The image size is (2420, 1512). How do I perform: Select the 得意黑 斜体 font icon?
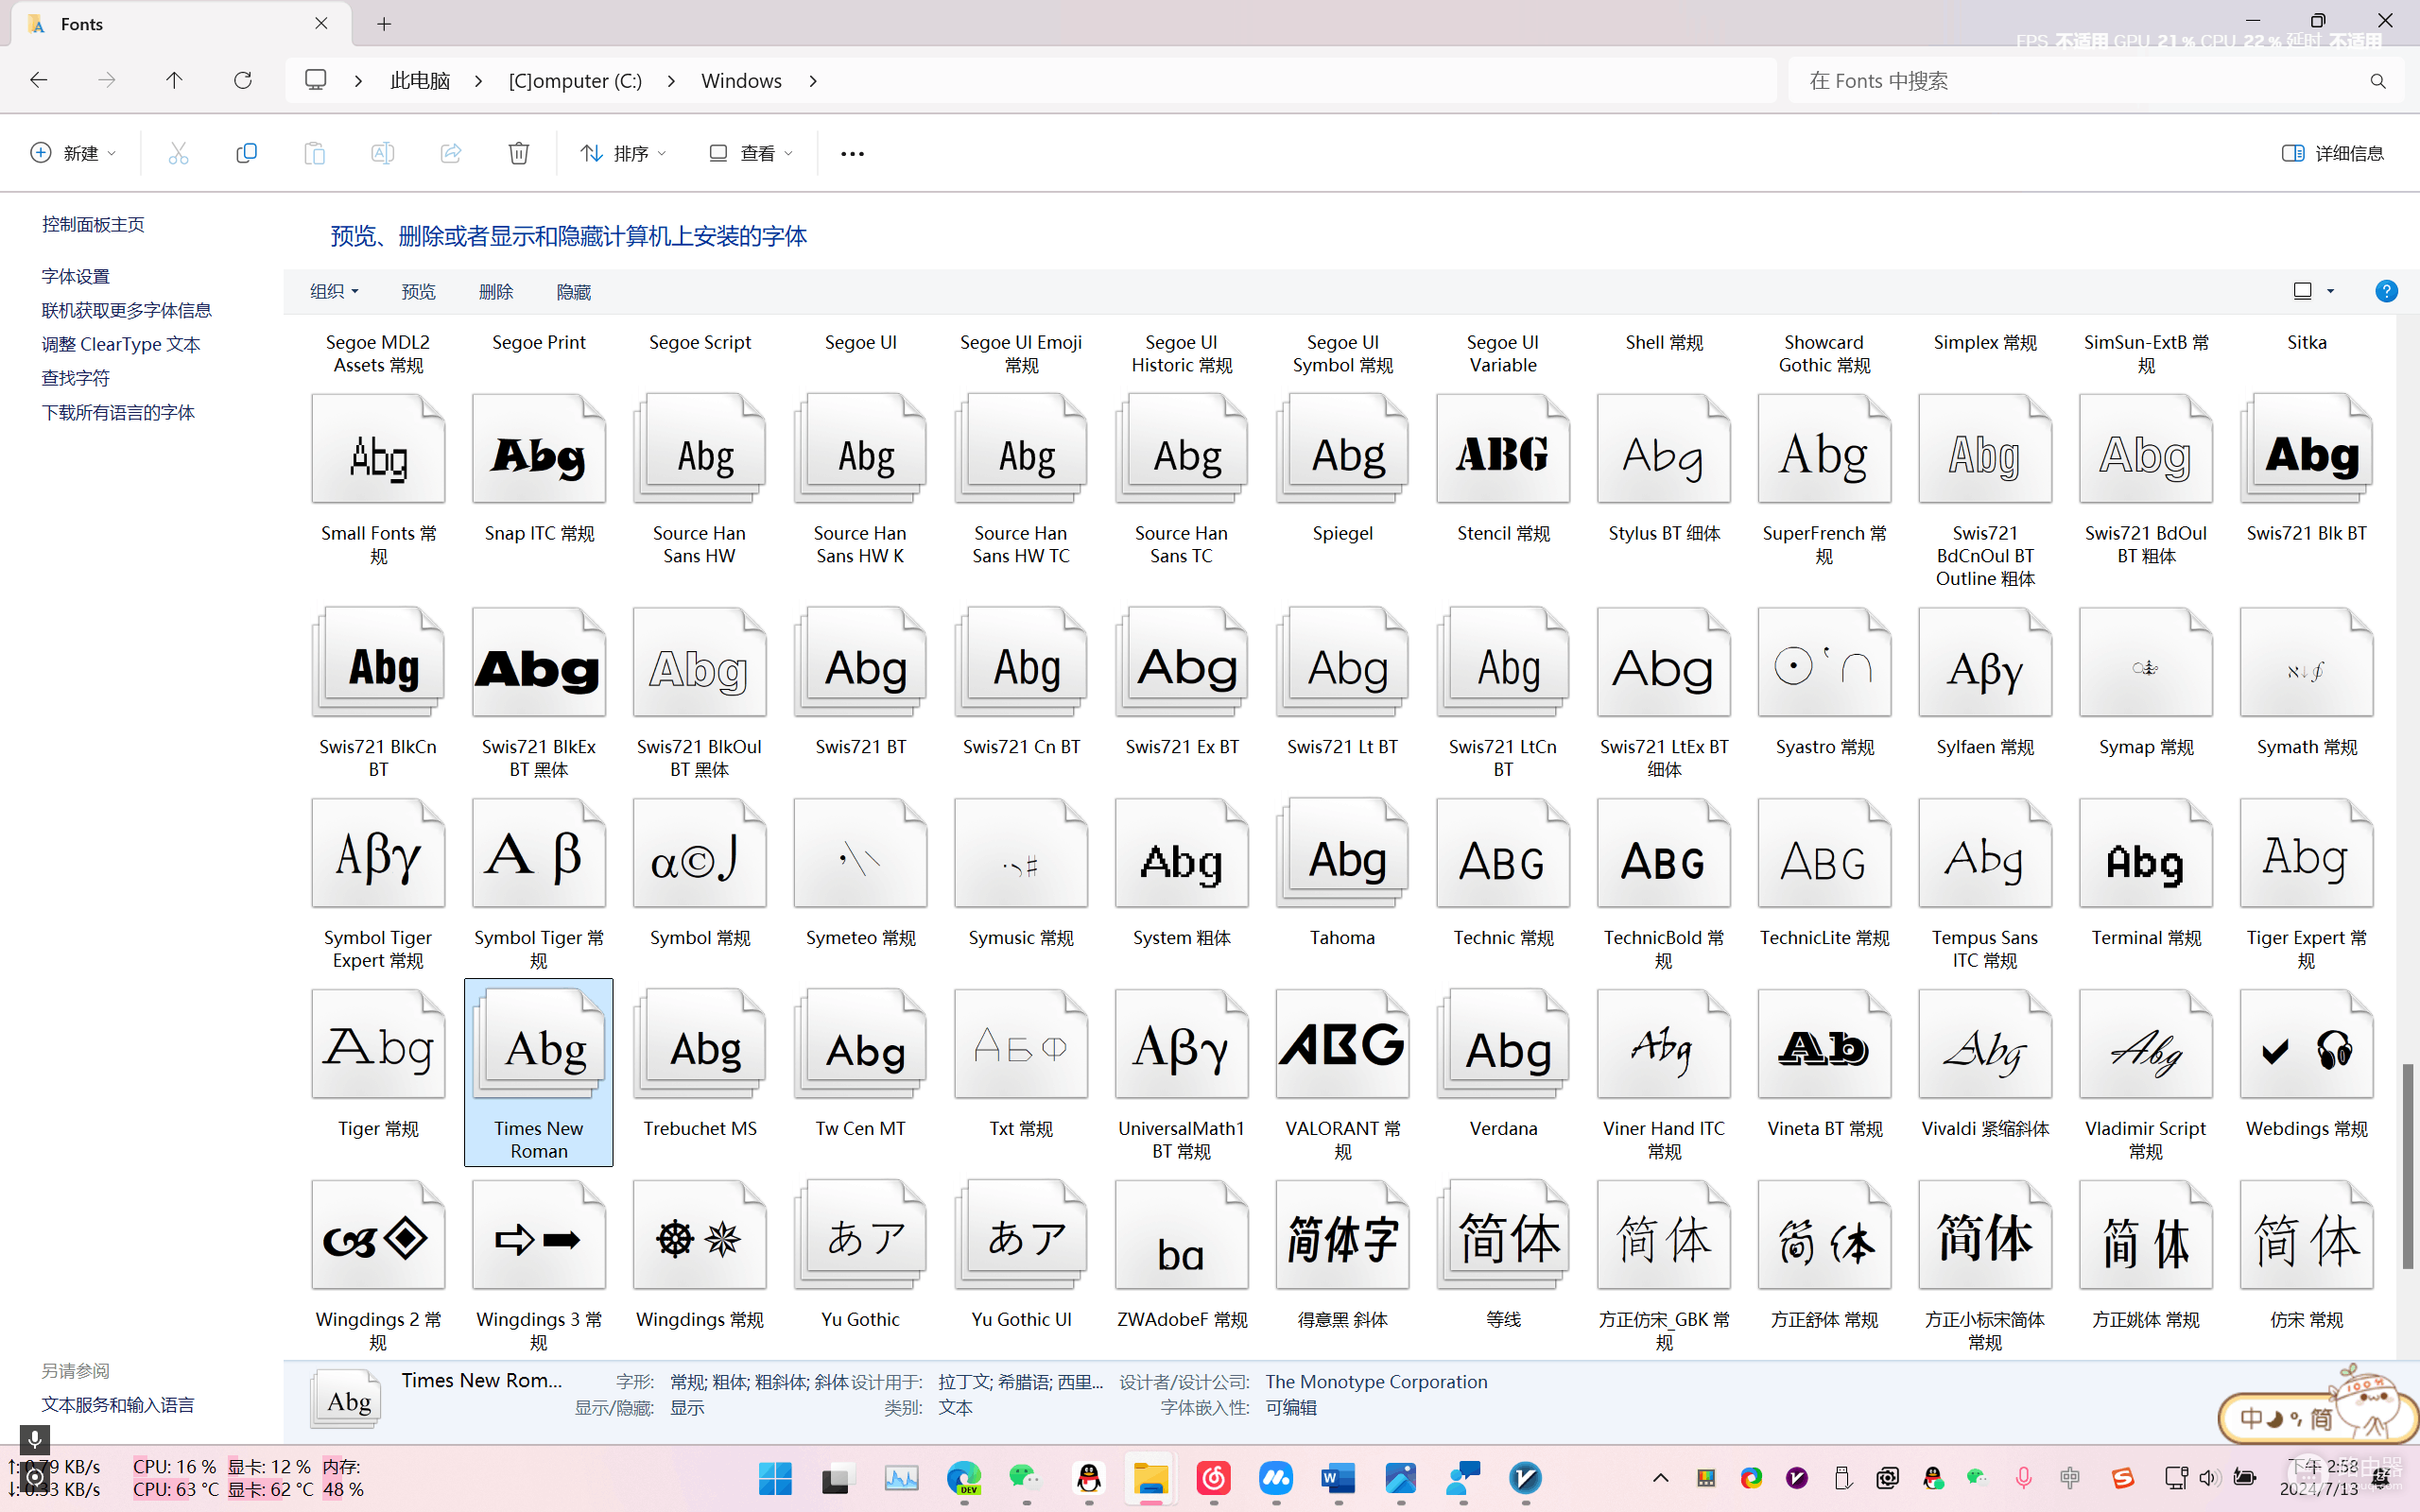click(x=1342, y=1235)
